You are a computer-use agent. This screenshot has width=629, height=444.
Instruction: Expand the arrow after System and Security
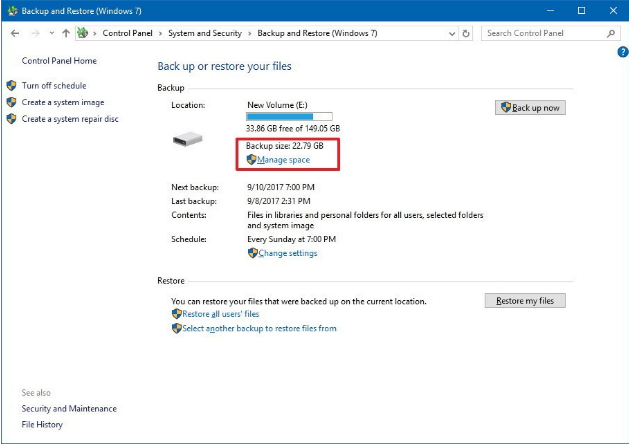tap(250, 33)
